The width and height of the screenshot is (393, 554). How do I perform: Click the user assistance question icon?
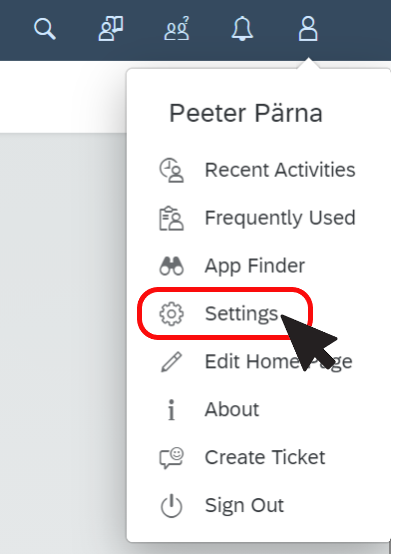tap(176, 29)
